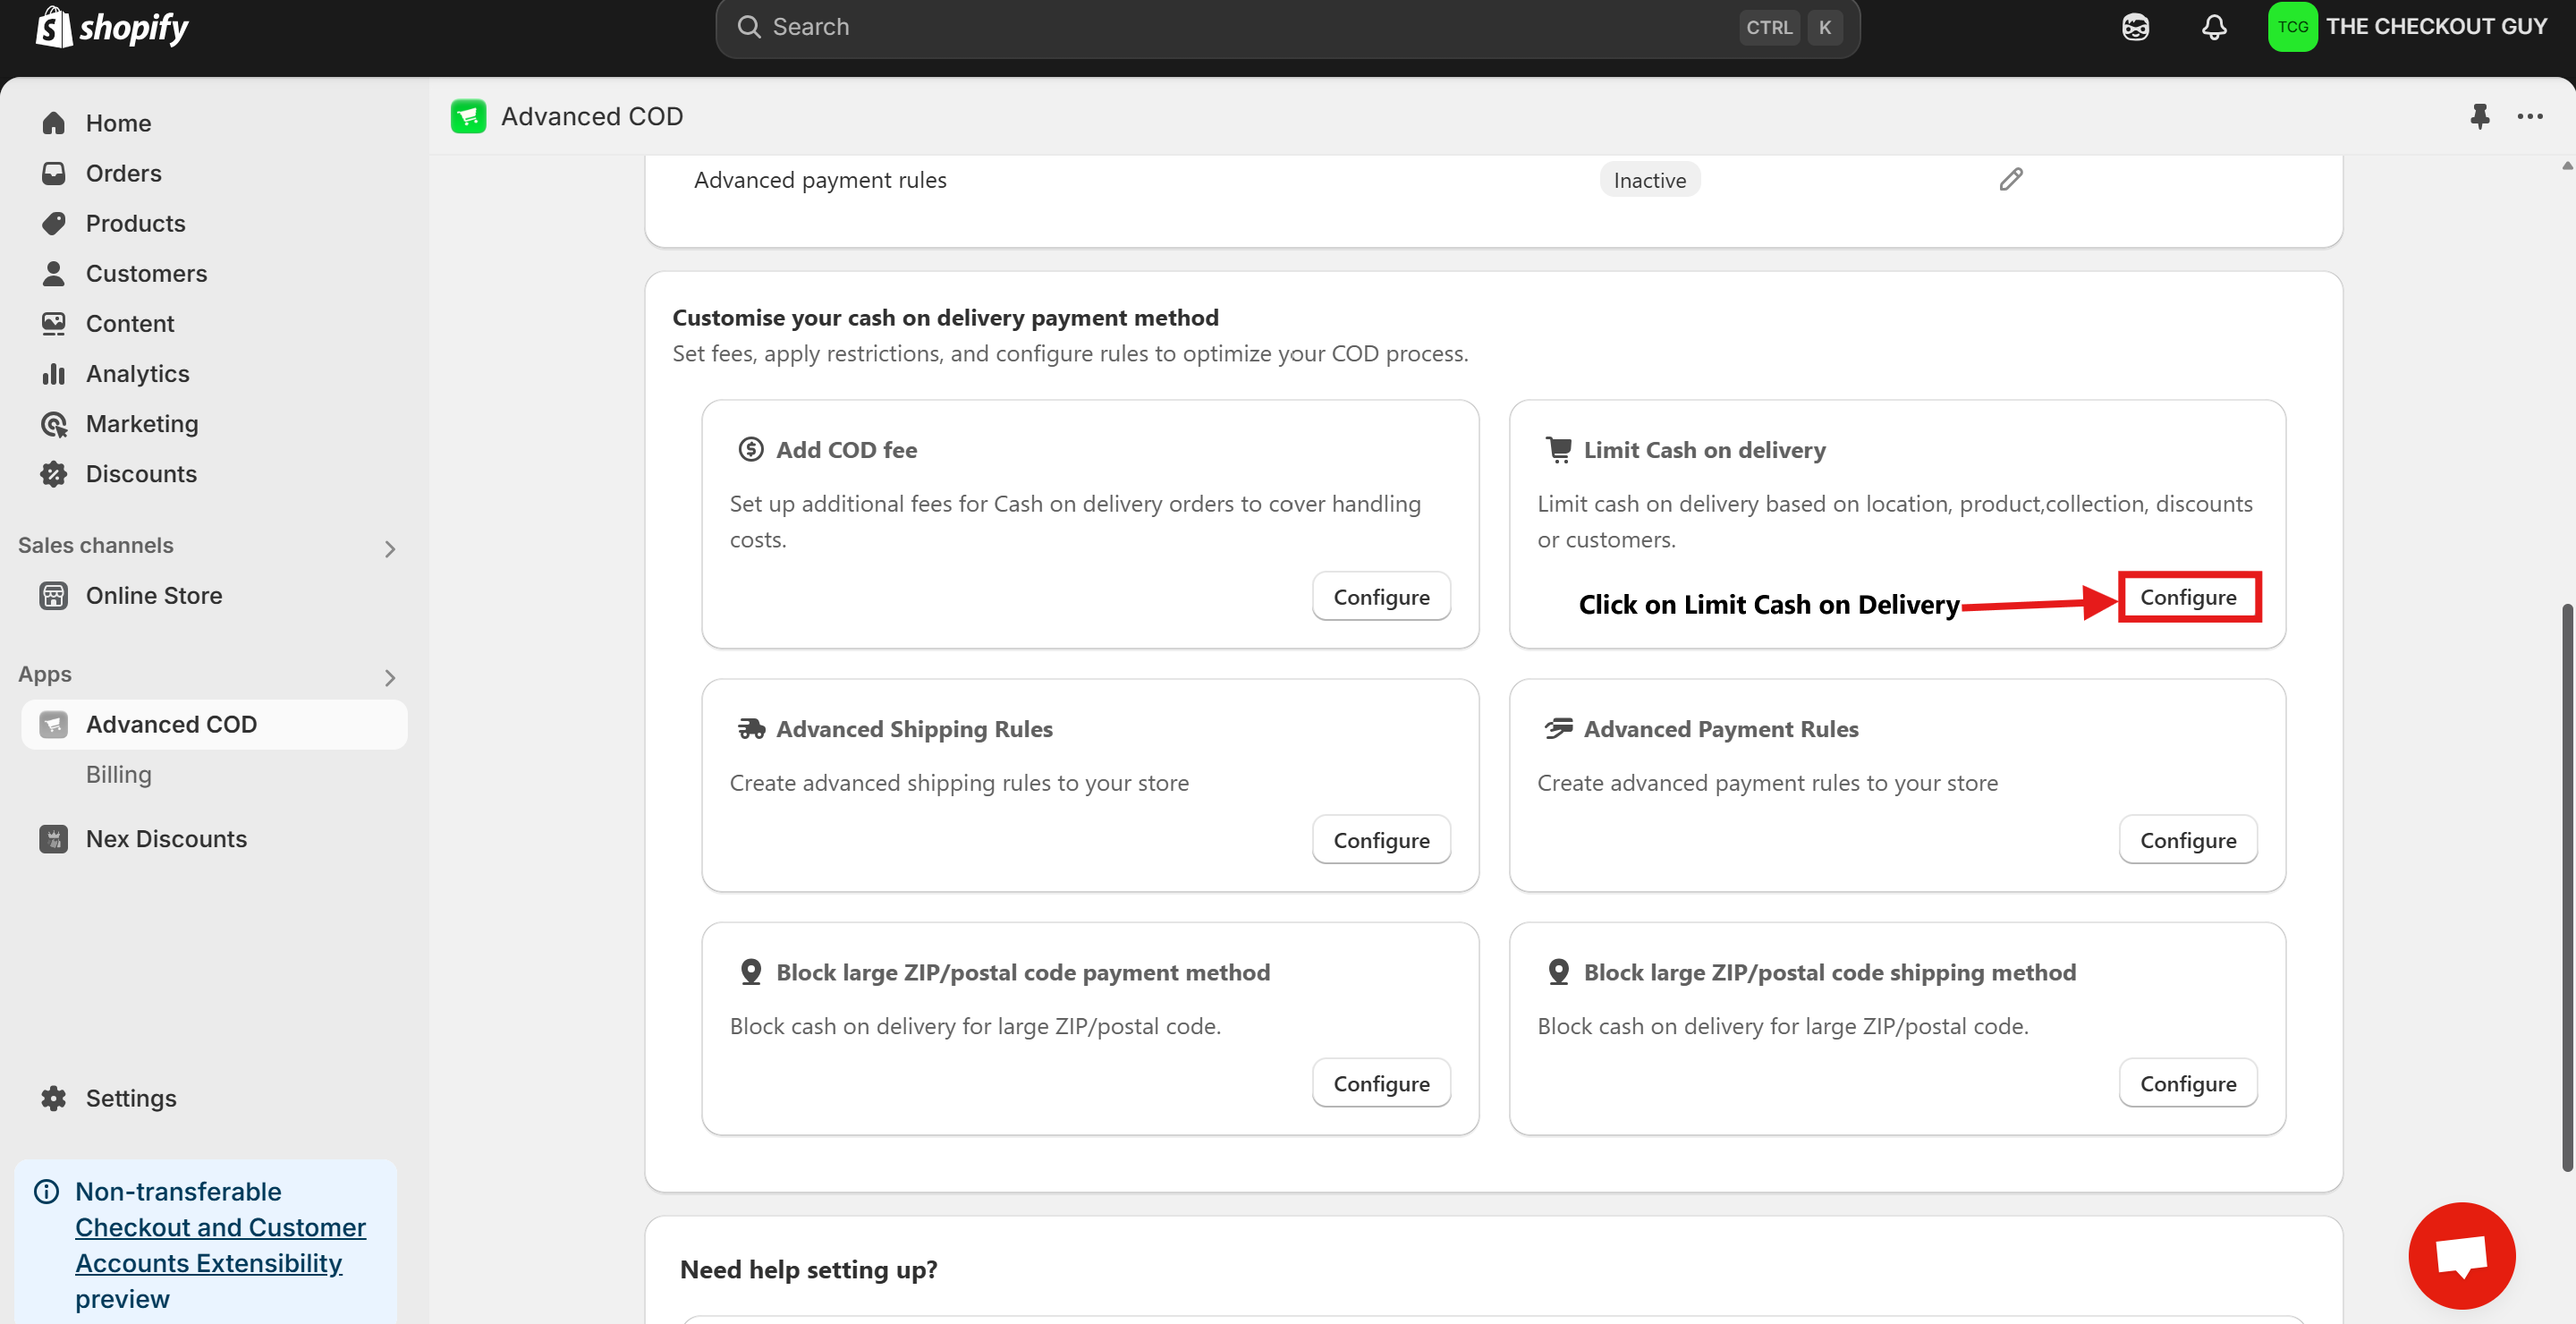Pin the Advanced COD app
This screenshot has width=2576, height=1324.
pyautogui.click(x=2479, y=116)
